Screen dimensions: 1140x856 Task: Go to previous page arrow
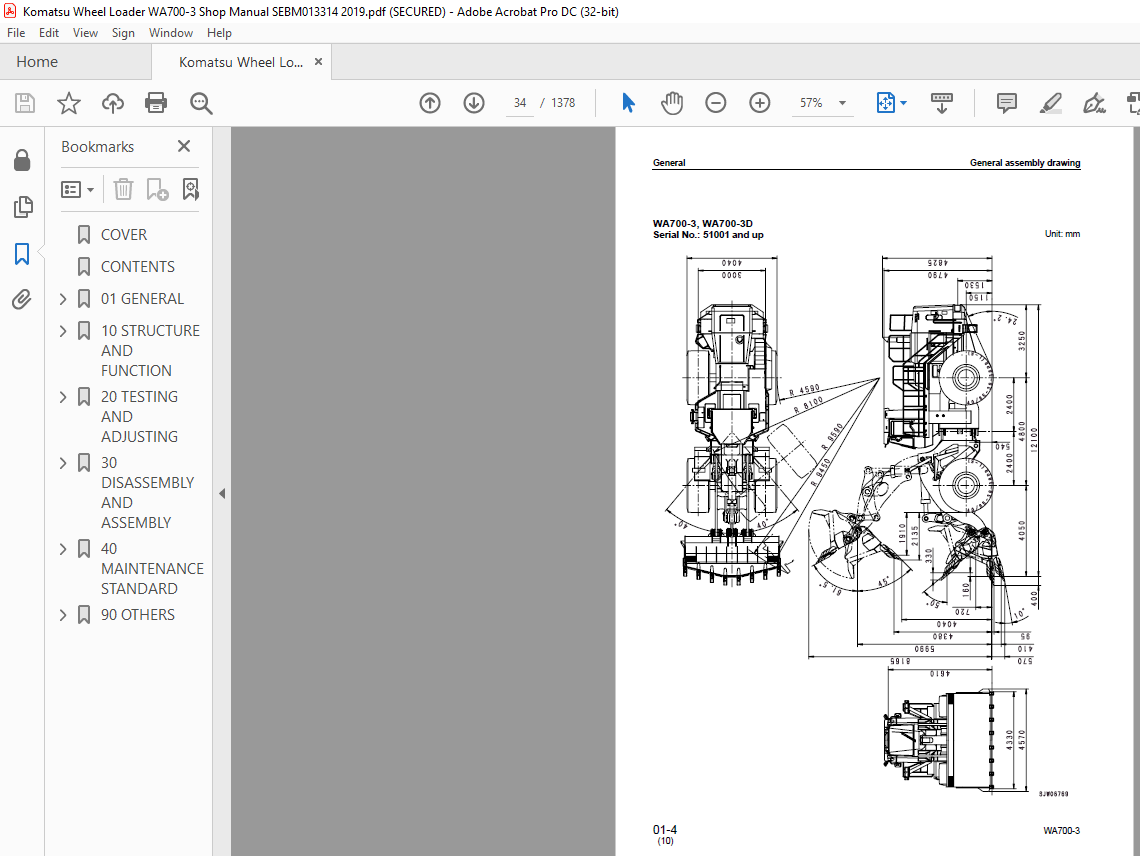pyautogui.click(x=430, y=103)
